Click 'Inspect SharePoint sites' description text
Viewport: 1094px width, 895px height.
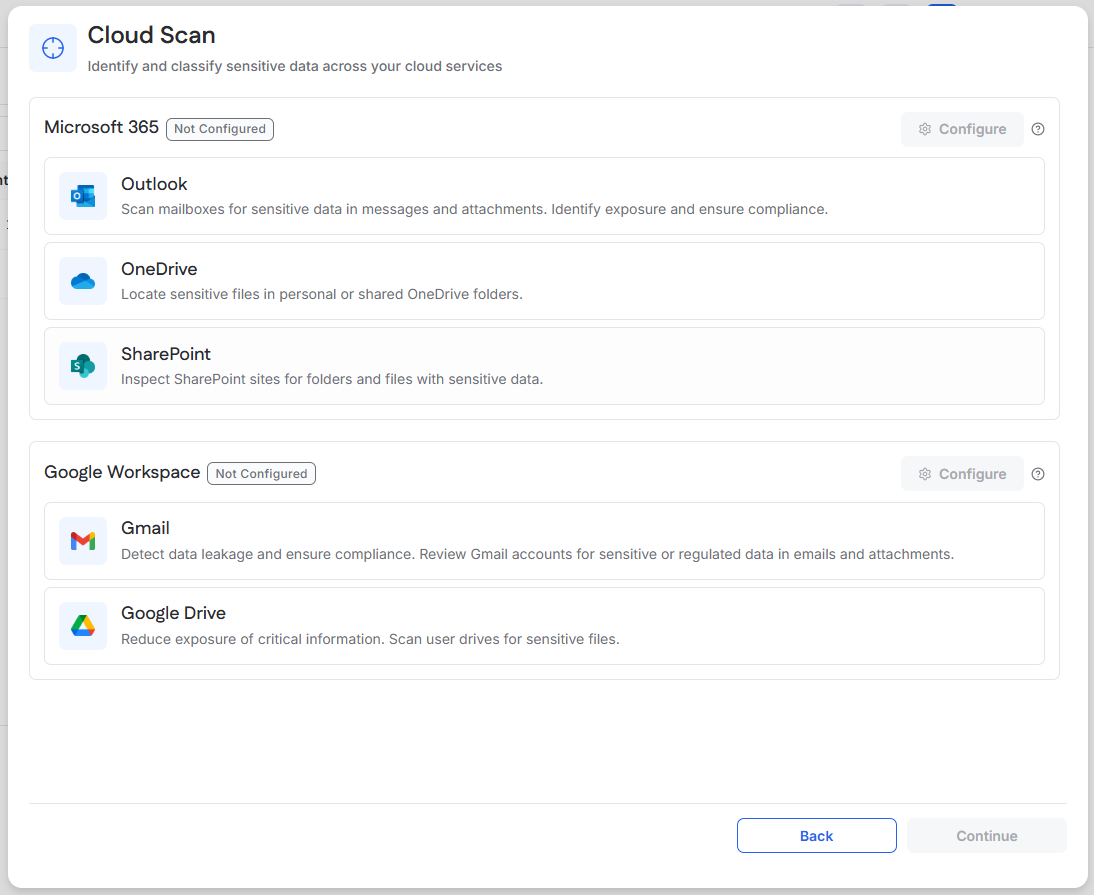pyautogui.click(x=332, y=379)
